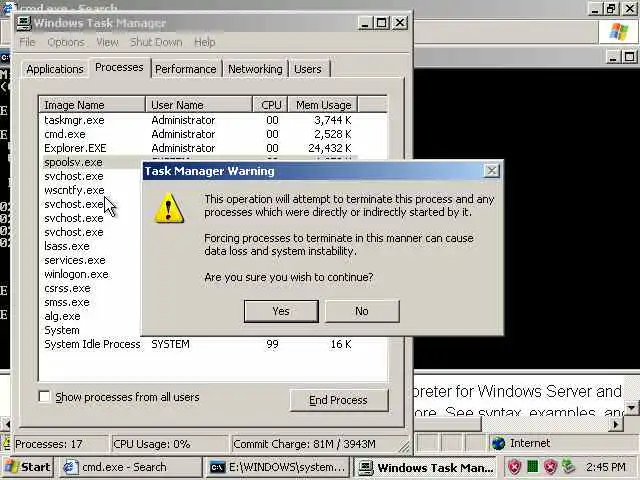Confirm termination by clicking Yes
The width and height of the screenshot is (640, 480).
(281, 311)
